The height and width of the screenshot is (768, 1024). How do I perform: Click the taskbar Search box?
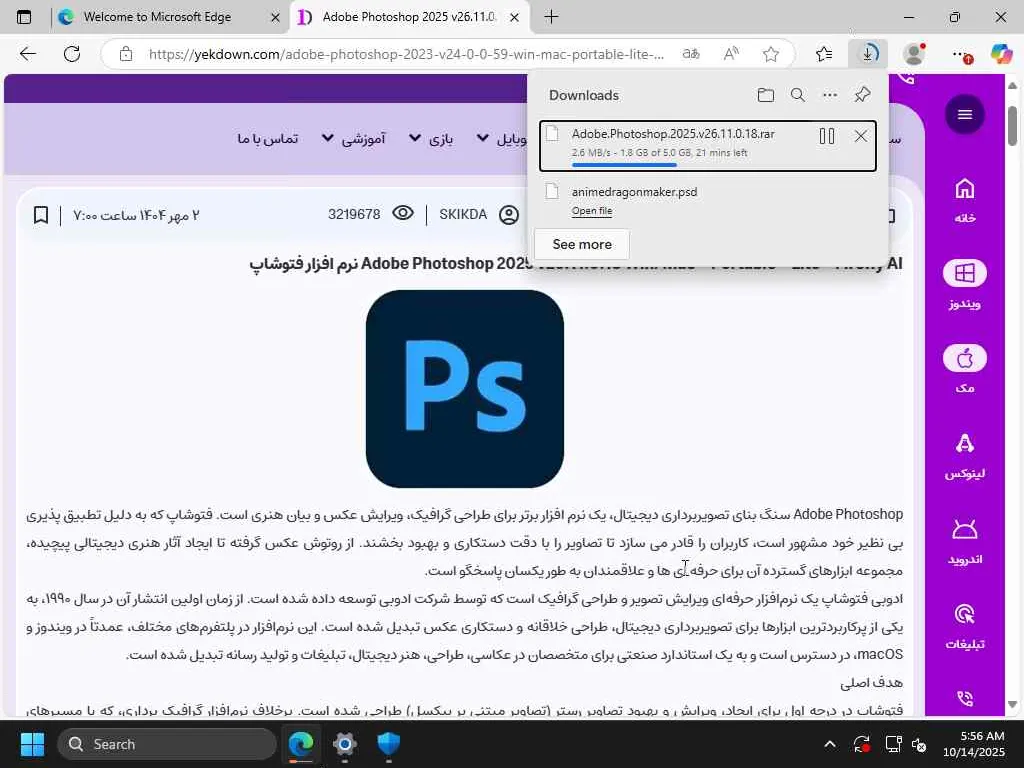(x=167, y=744)
